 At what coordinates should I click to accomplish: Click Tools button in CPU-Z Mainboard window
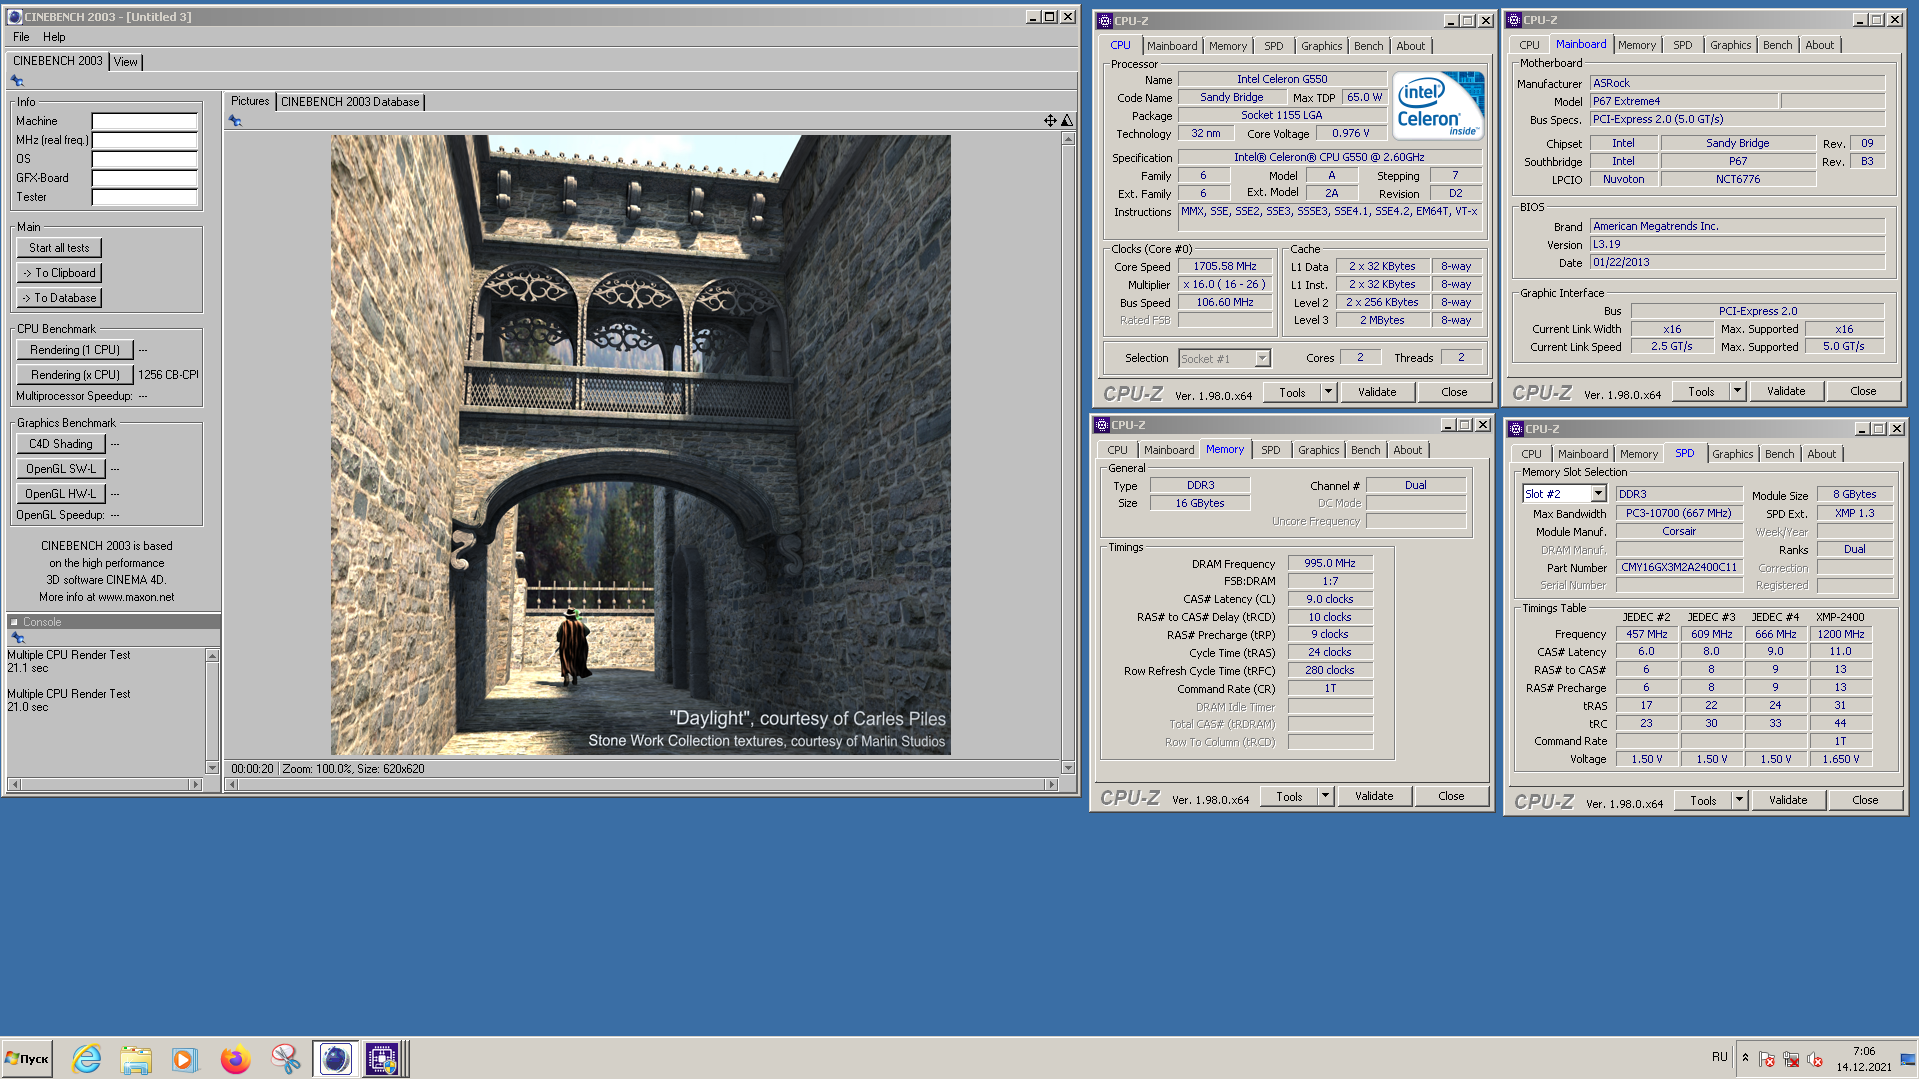point(1701,392)
